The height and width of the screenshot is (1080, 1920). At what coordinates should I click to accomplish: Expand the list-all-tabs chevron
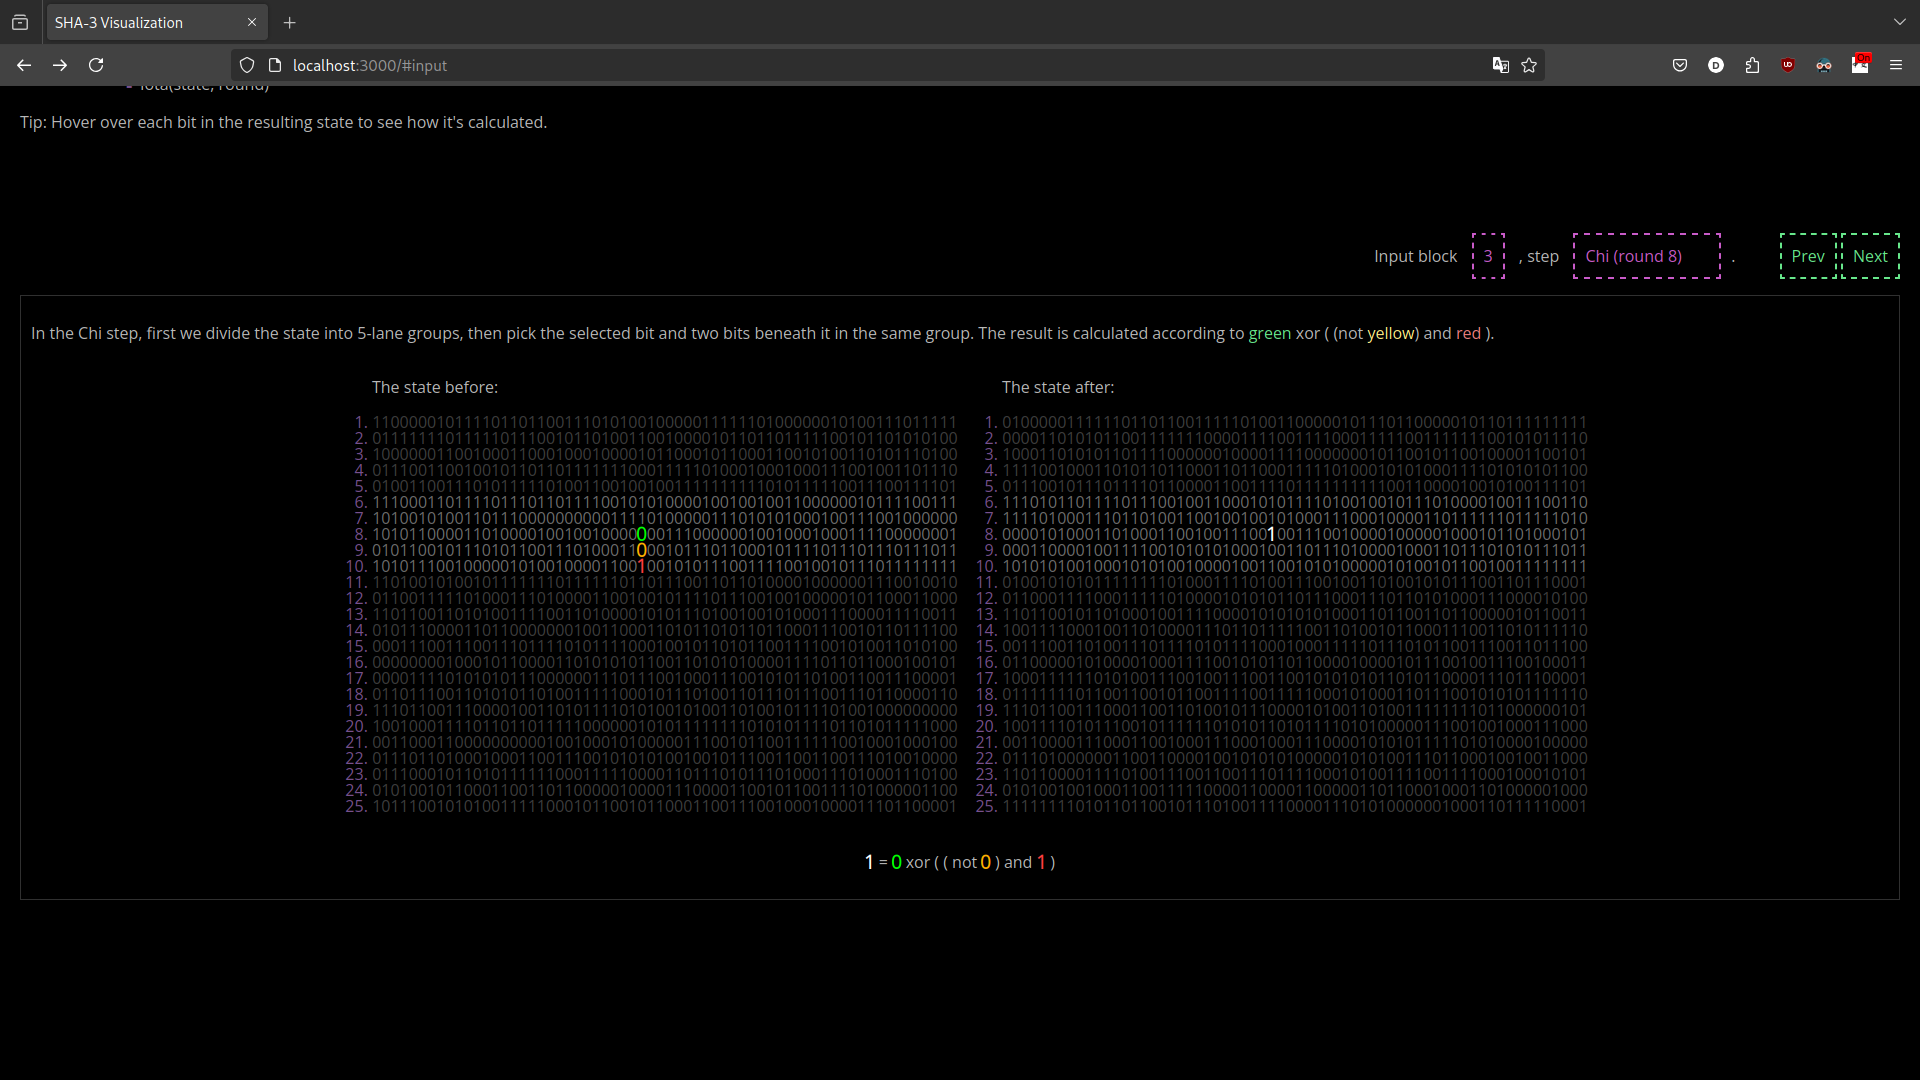(x=1900, y=21)
